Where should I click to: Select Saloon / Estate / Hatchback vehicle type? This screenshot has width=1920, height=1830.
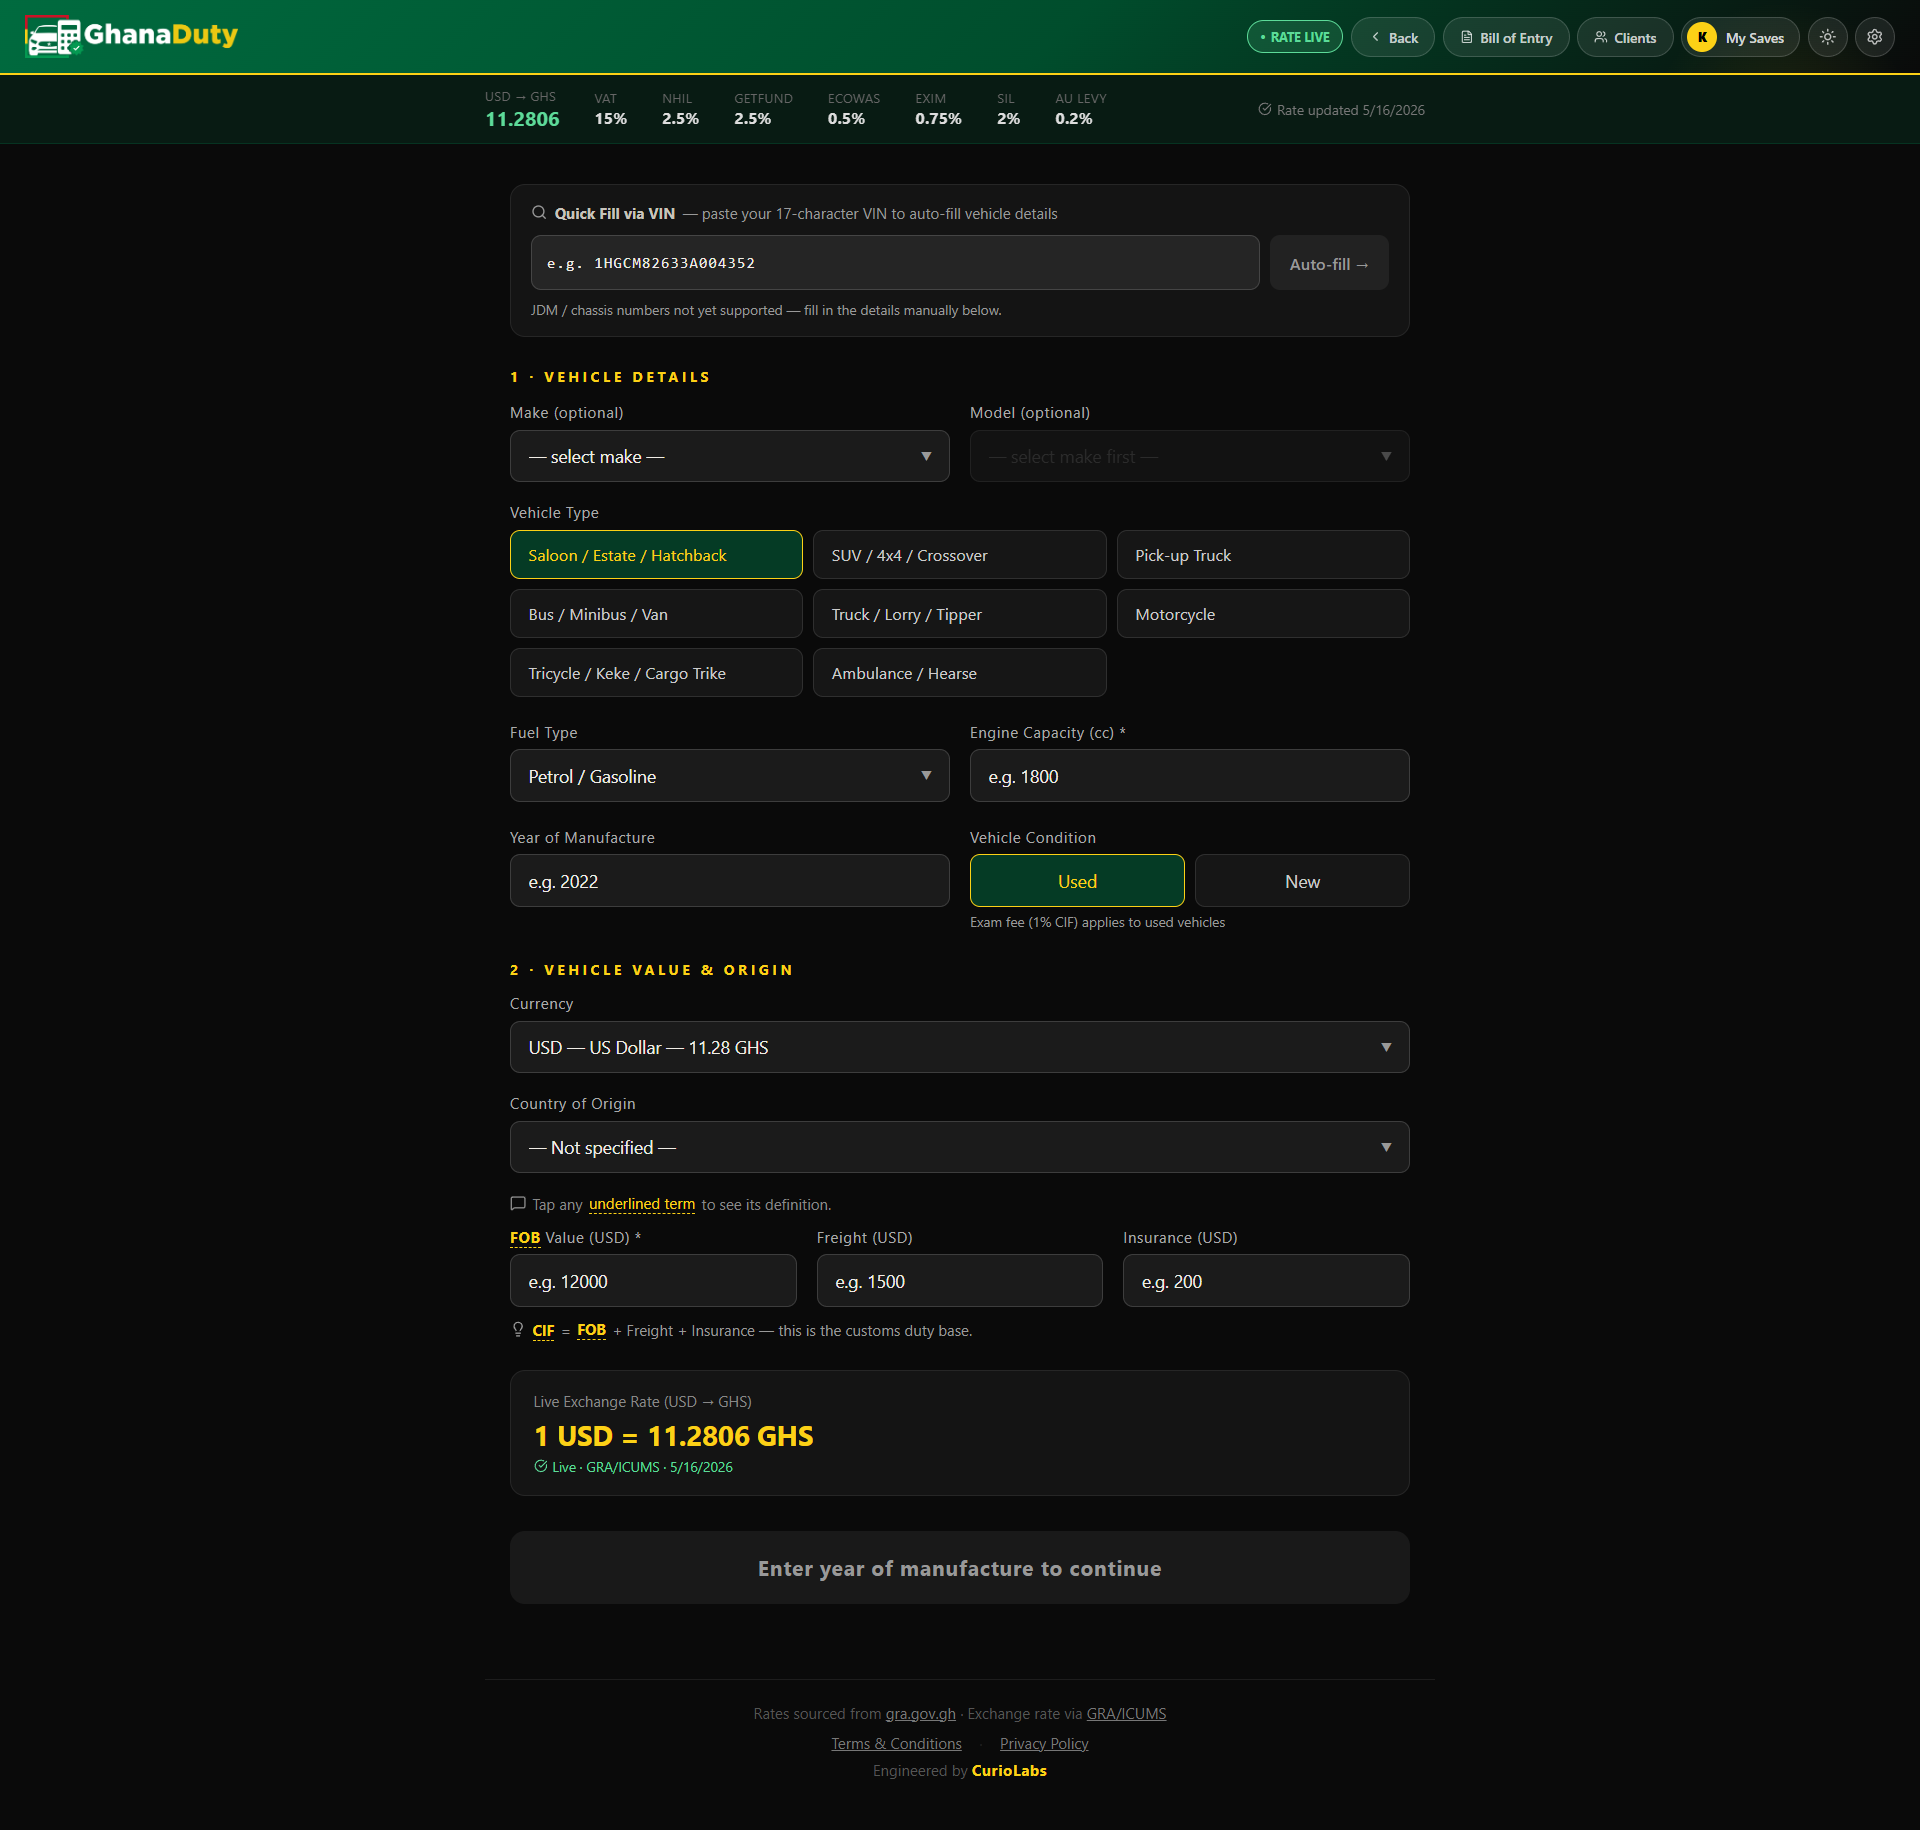tap(656, 555)
